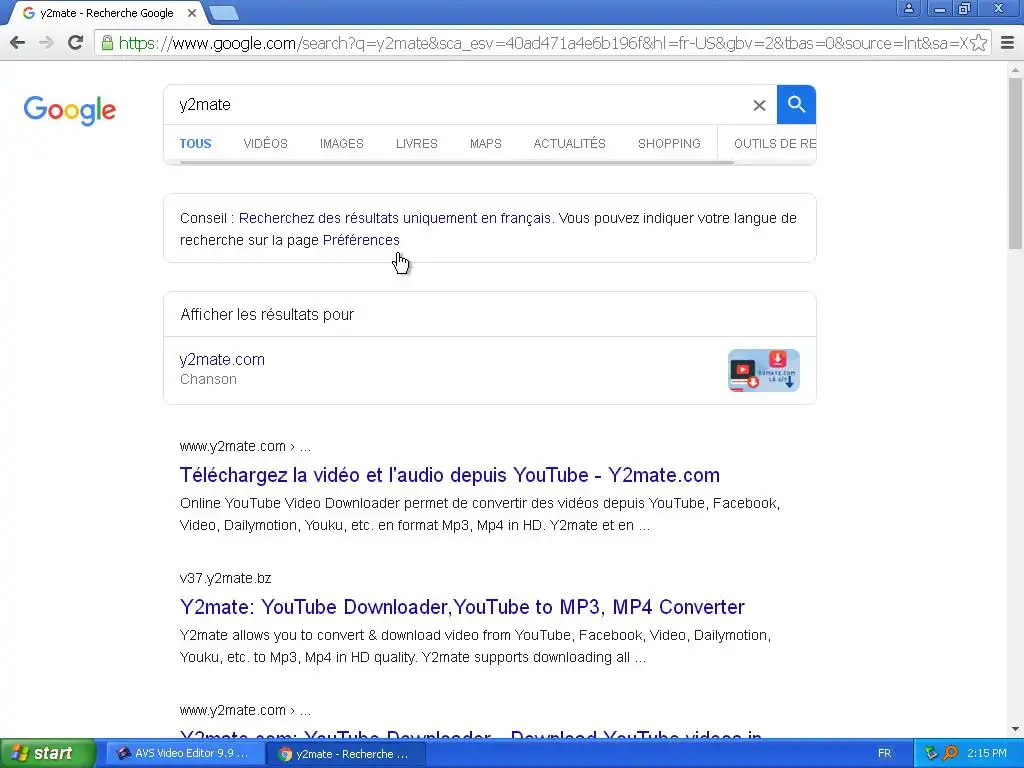Viewport: 1024px width, 768px height.
Task: Click the scrollbar down arrow
Action: click(x=1015, y=729)
